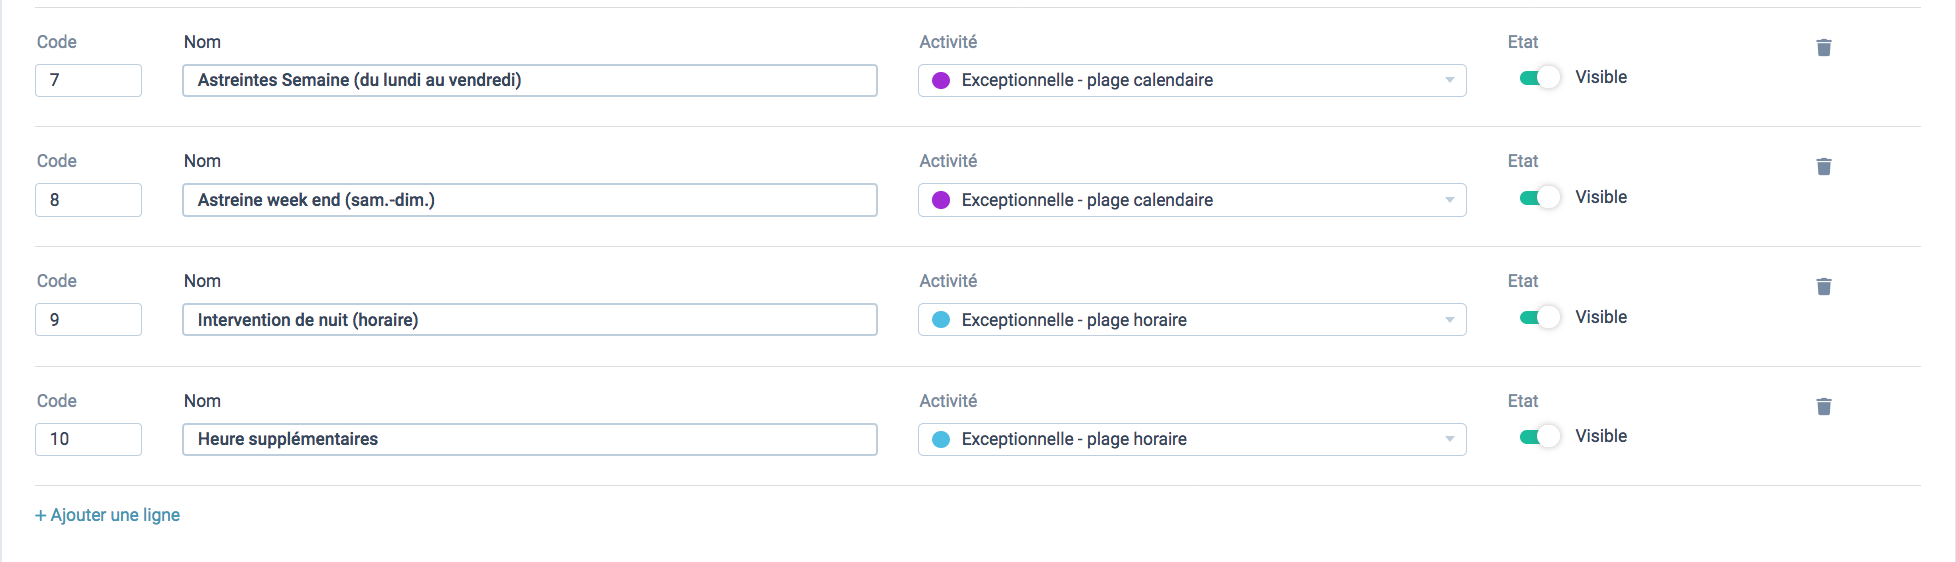The width and height of the screenshot is (1956, 562).
Task: Click the purple activity color dot in row 7
Action: (x=941, y=80)
